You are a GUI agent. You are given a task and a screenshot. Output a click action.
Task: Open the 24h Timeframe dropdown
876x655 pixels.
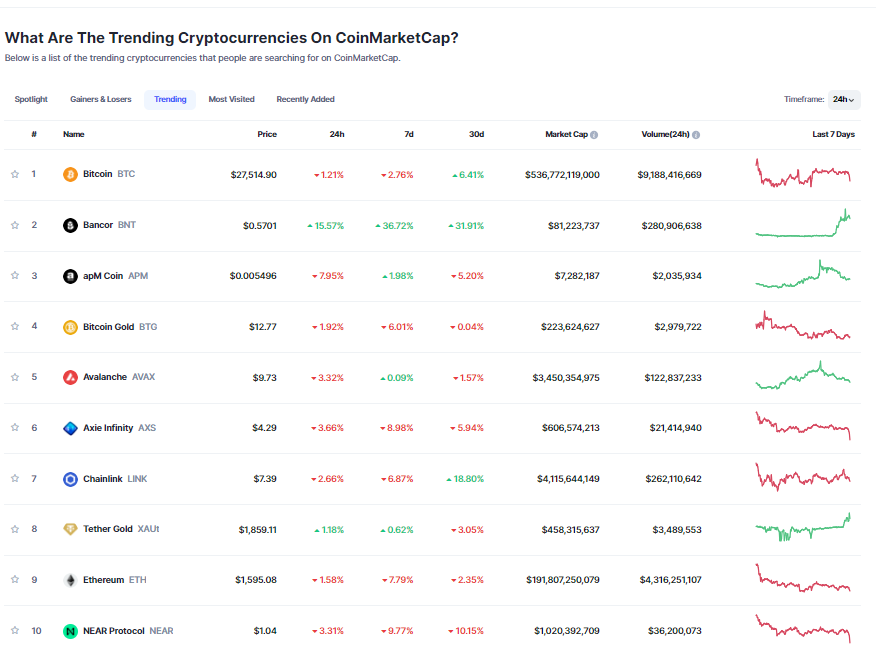(844, 99)
